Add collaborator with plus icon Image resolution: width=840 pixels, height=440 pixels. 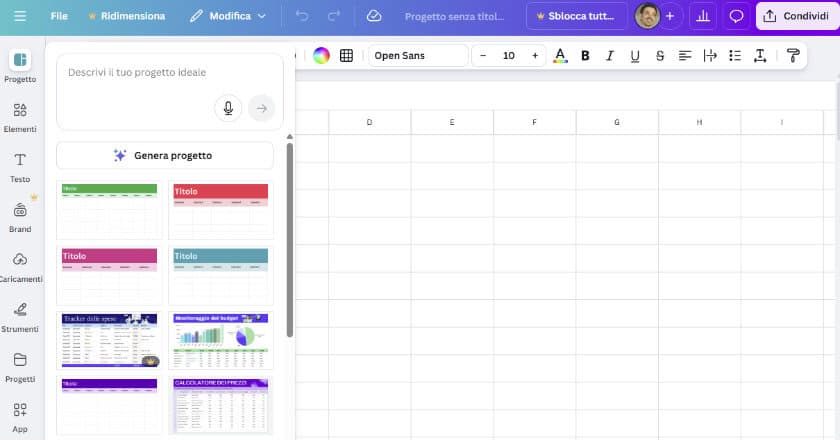click(670, 16)
